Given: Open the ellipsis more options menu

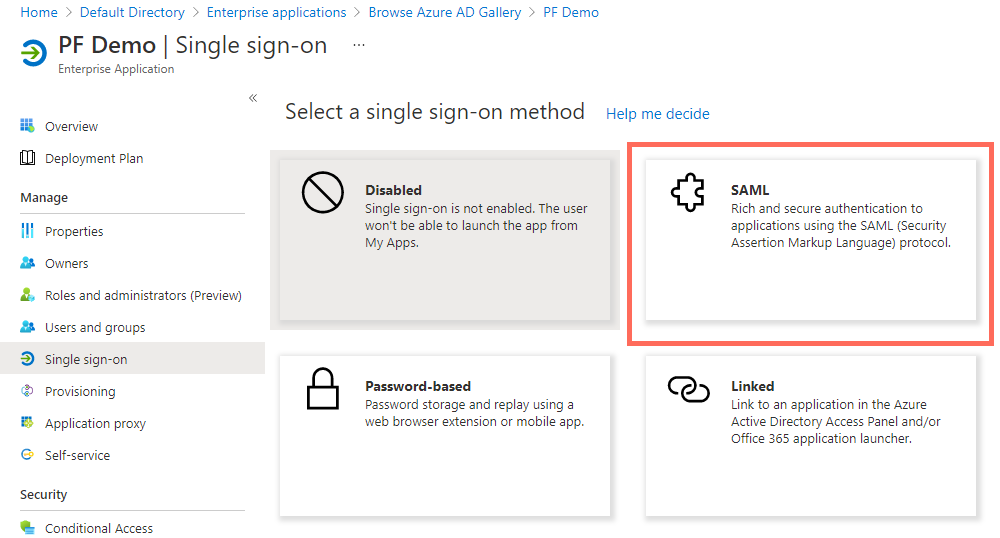Looking at the screenshot, I should [x=359, y=45].
